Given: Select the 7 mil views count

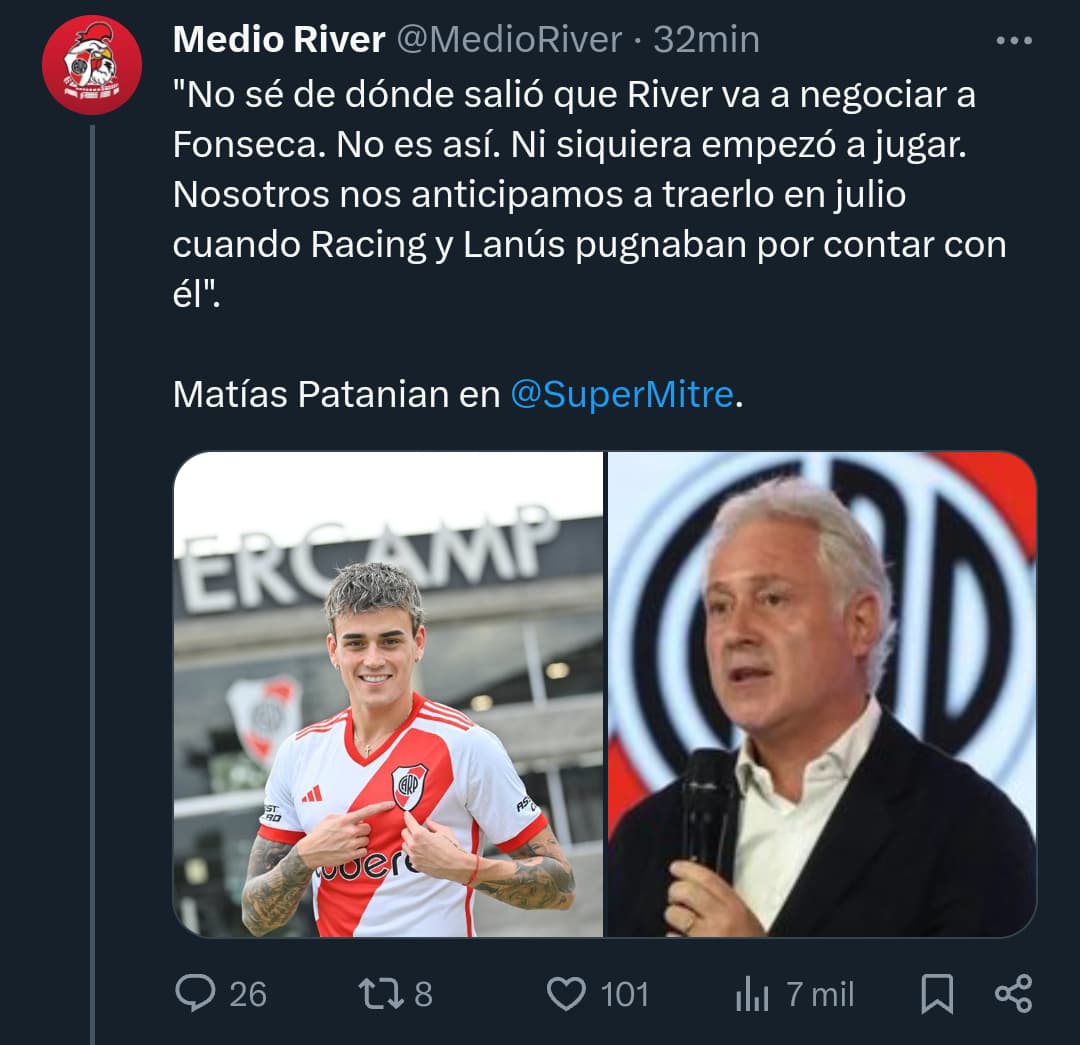Looking at the screenshot, I should [x=820, y=995].
